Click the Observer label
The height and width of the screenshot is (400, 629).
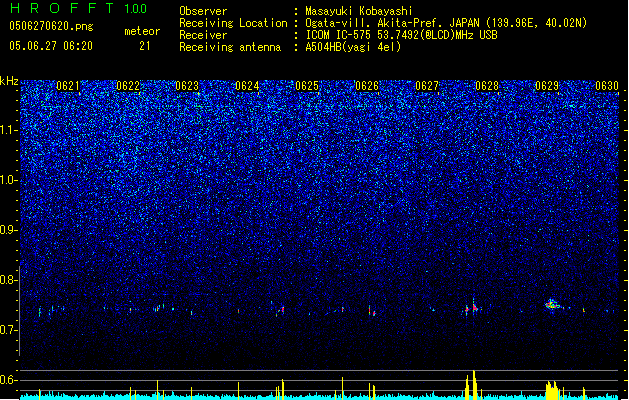203,11
